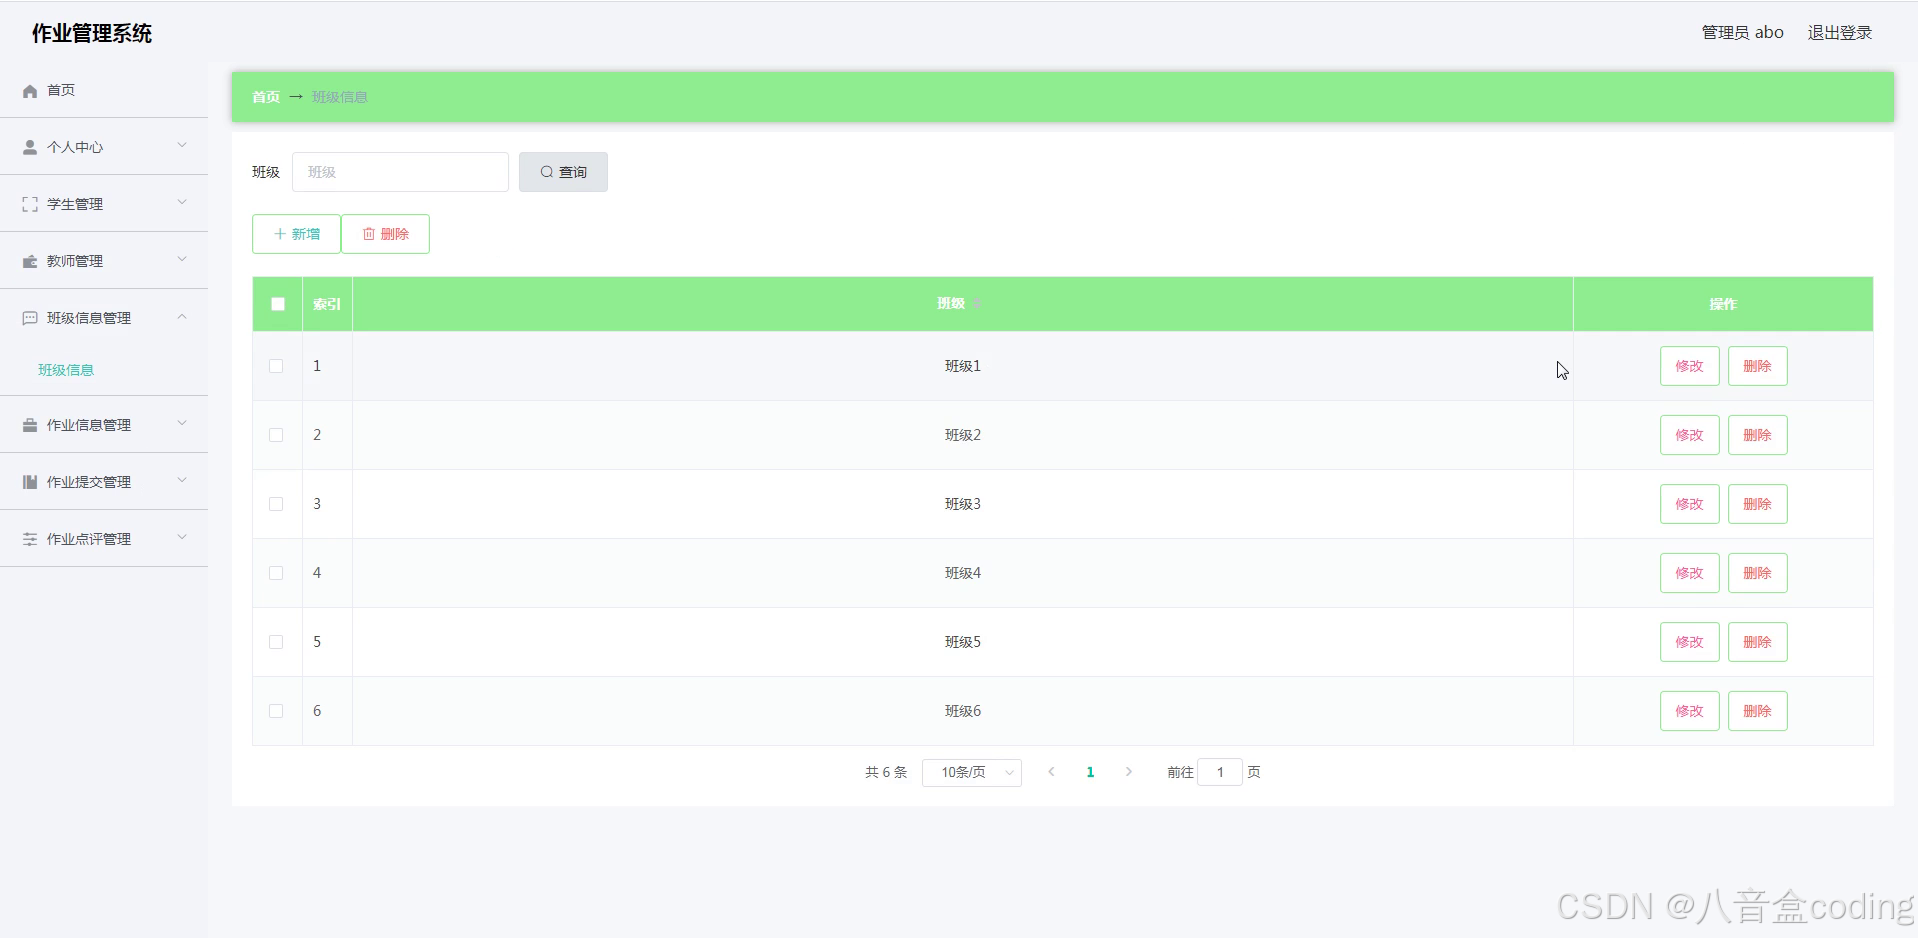Screen dimensions: 1918x938
Task: Click the icon beside 作业提交管理
Action: pos(30,482)
